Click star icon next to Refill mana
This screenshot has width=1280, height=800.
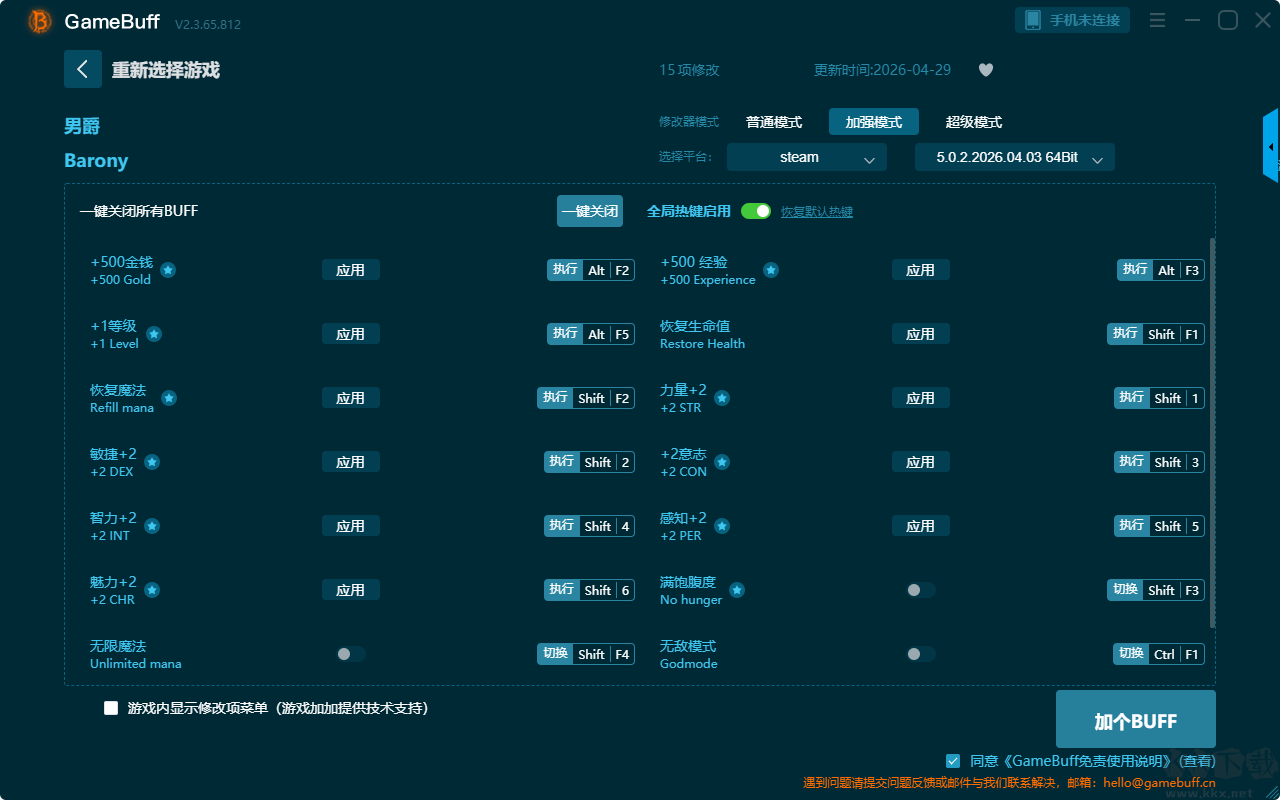pos(169,398)
